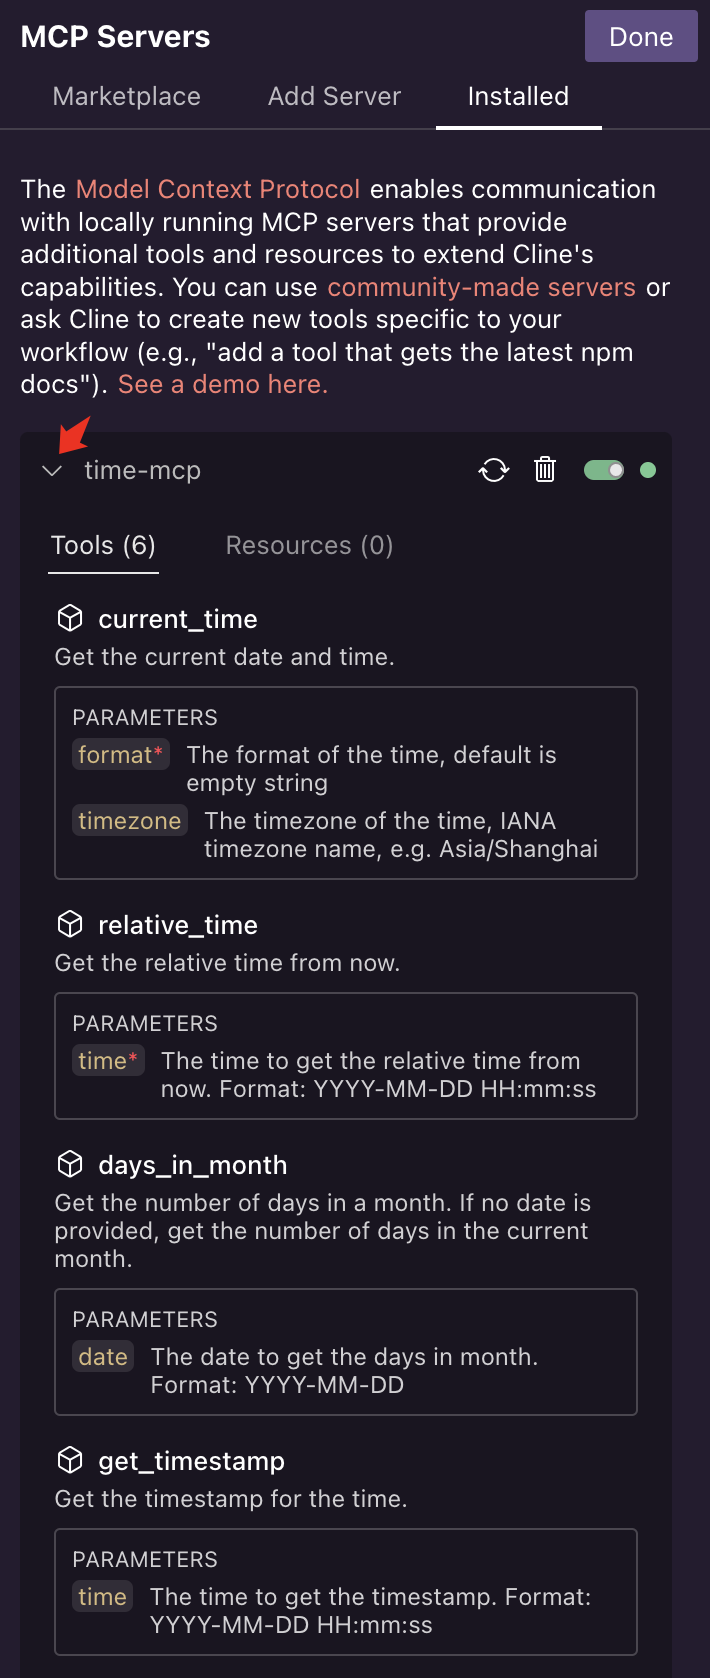Click the get_timestamp tool cube icon
The height and width of the screenshot is (1678, 710).
[70, 1461]
